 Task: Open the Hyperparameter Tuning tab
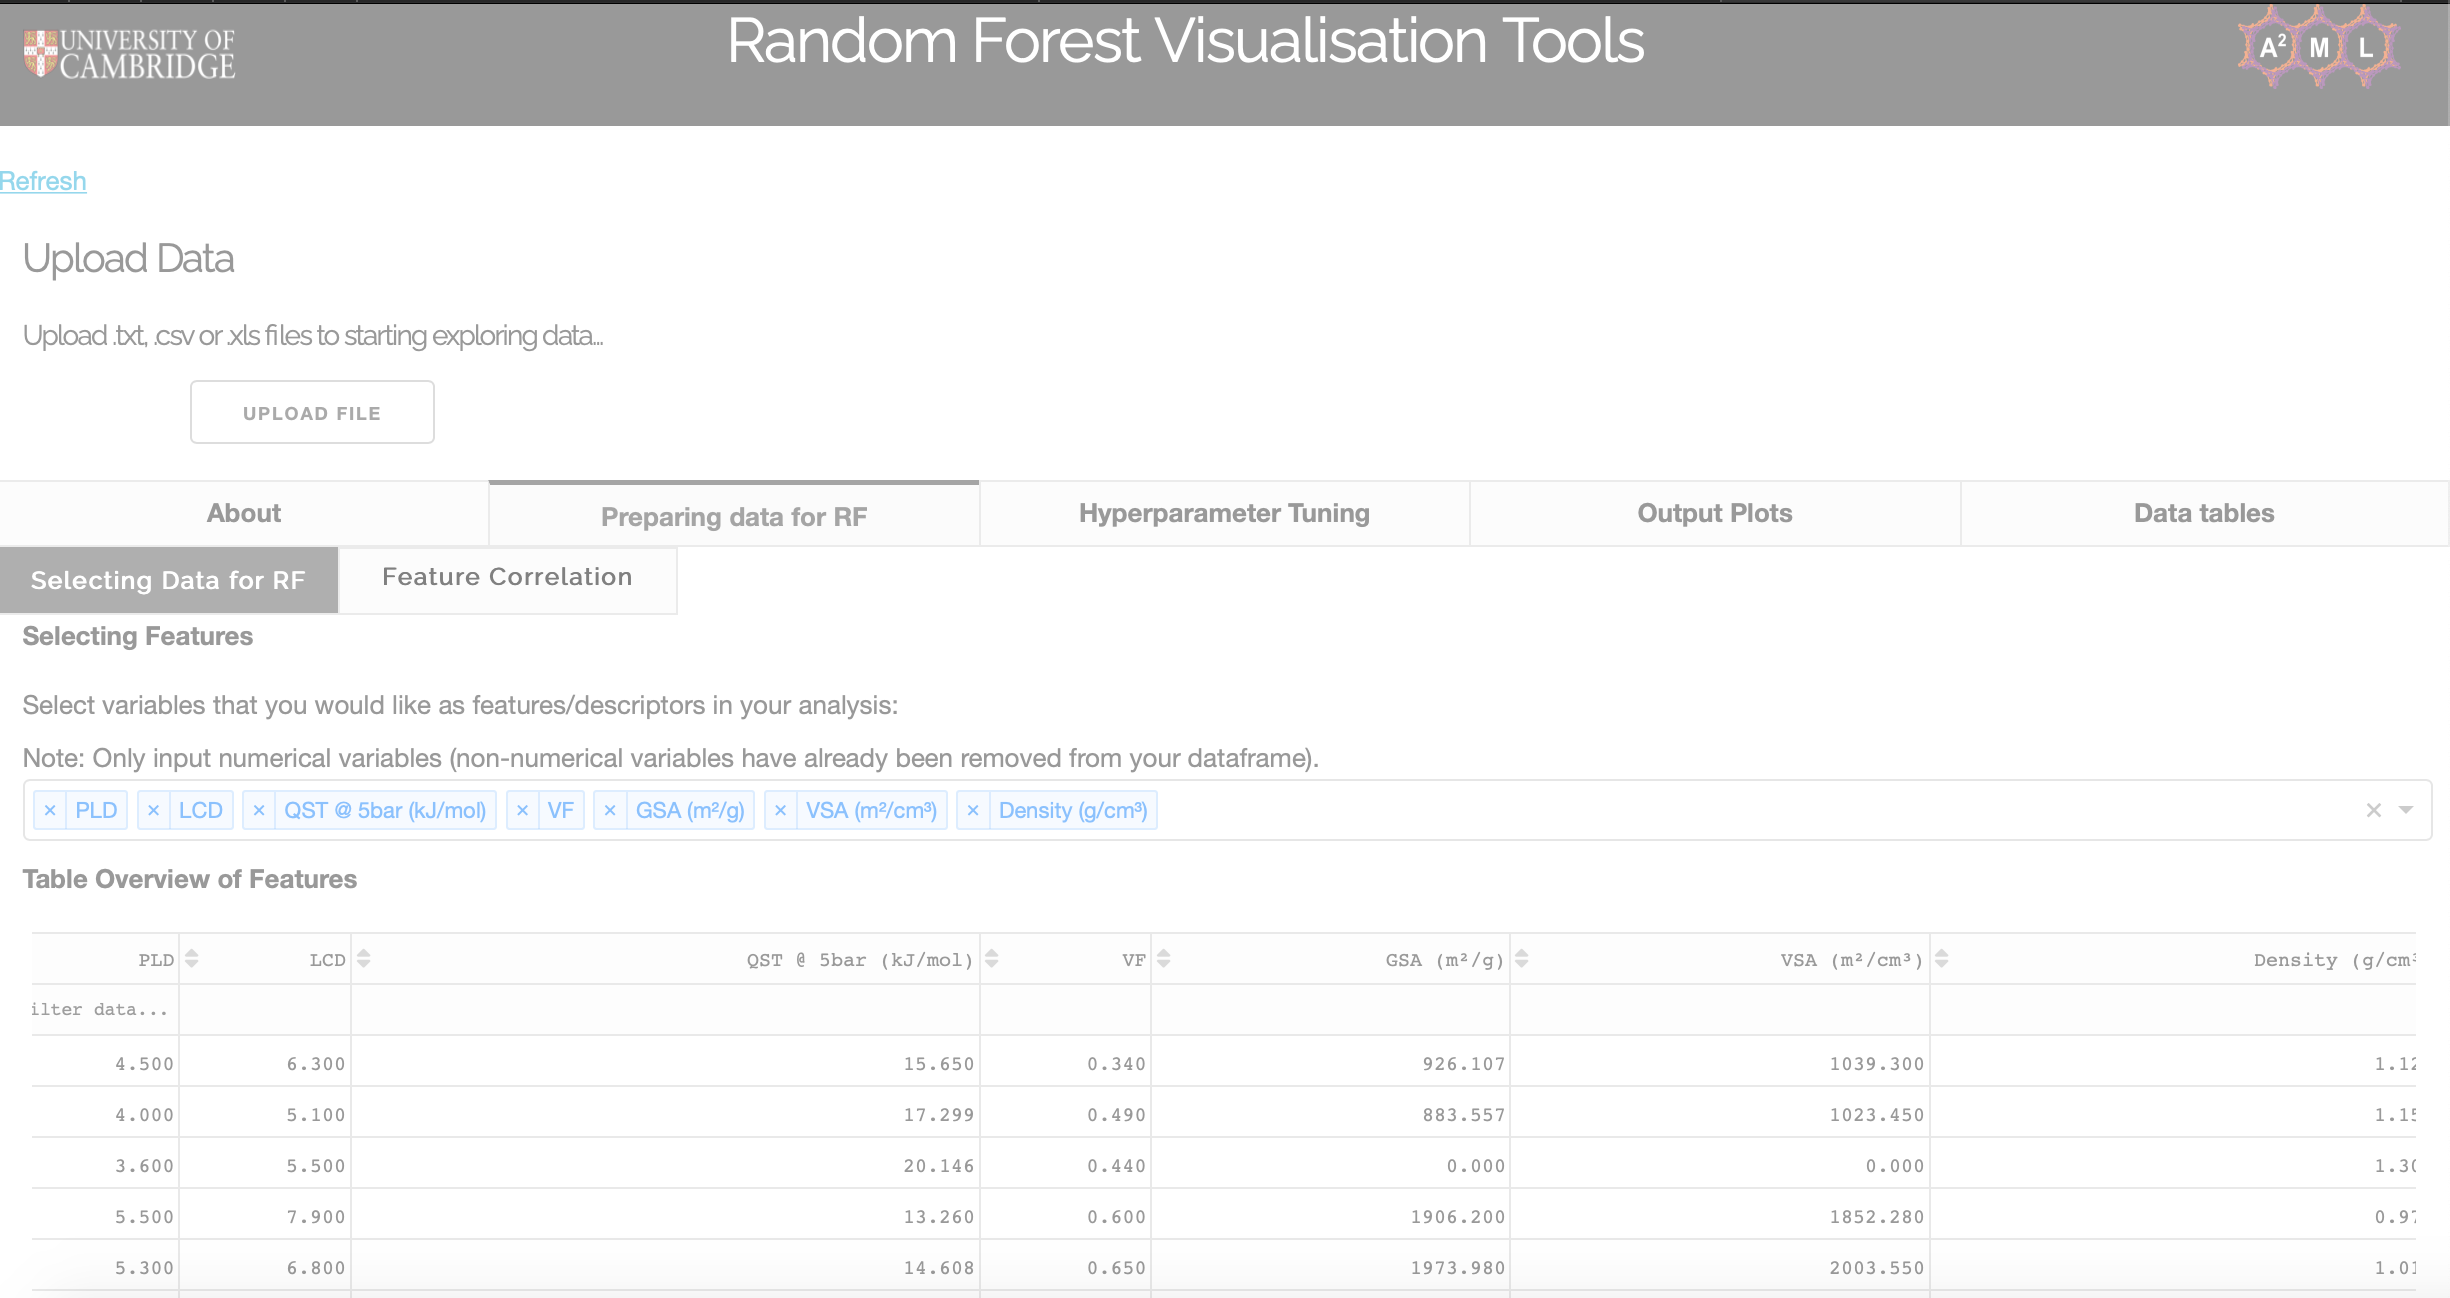point(1224,513)
